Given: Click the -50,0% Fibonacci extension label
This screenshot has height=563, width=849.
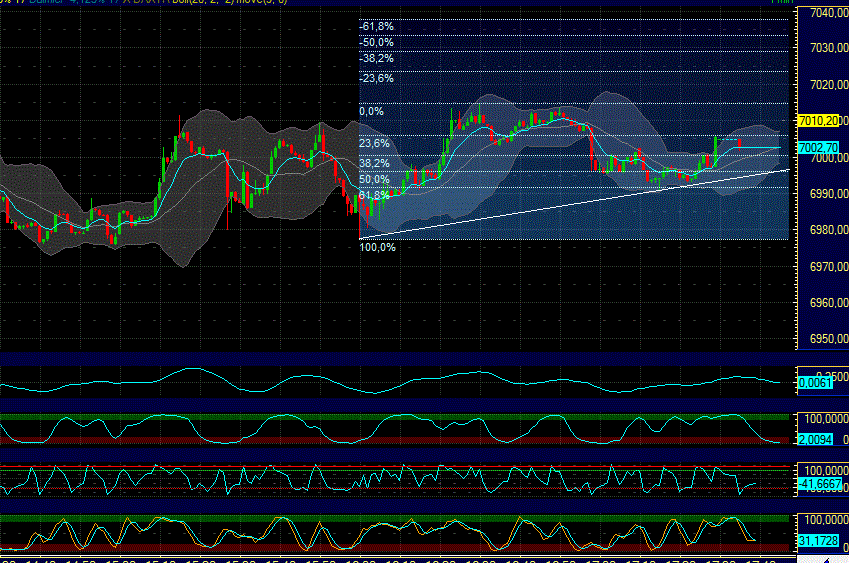Looking at the screenshot, I should pos(376,42).
